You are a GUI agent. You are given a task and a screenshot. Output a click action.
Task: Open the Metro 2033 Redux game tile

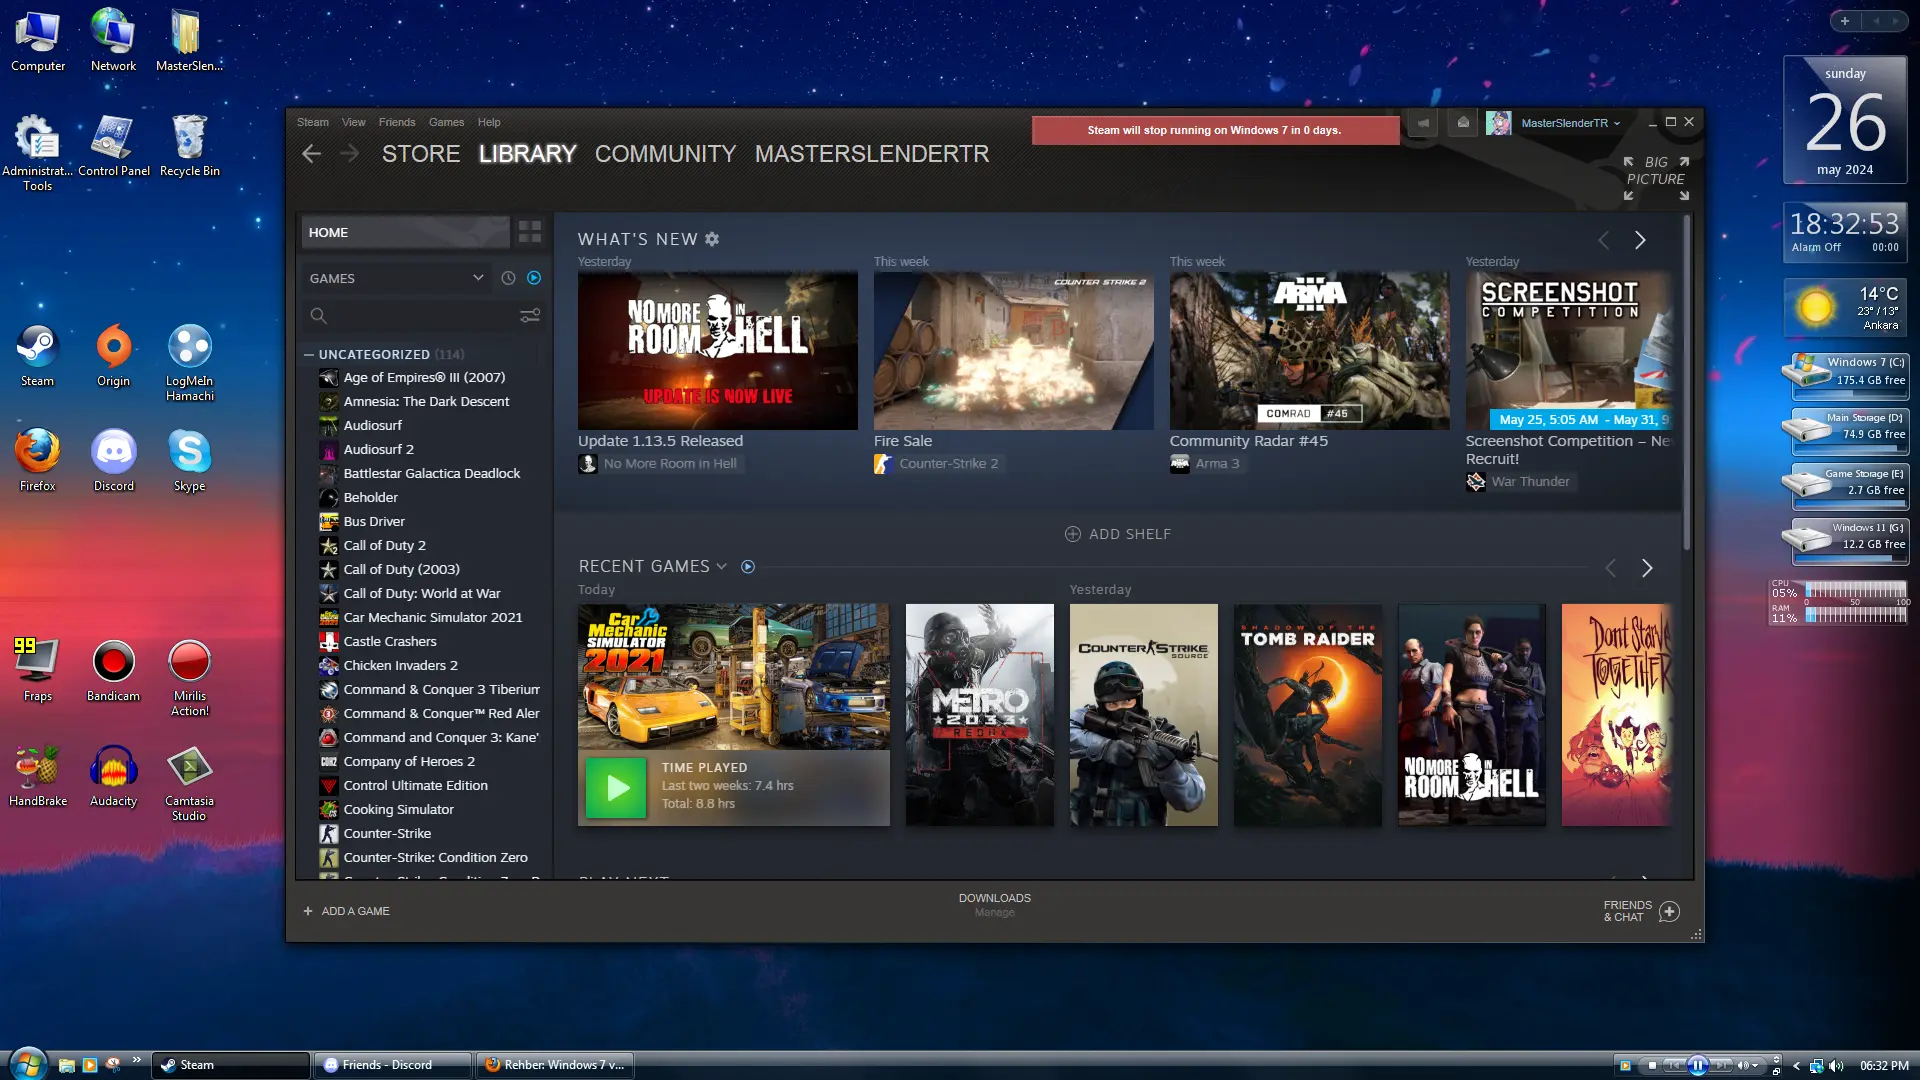point(979,714)
